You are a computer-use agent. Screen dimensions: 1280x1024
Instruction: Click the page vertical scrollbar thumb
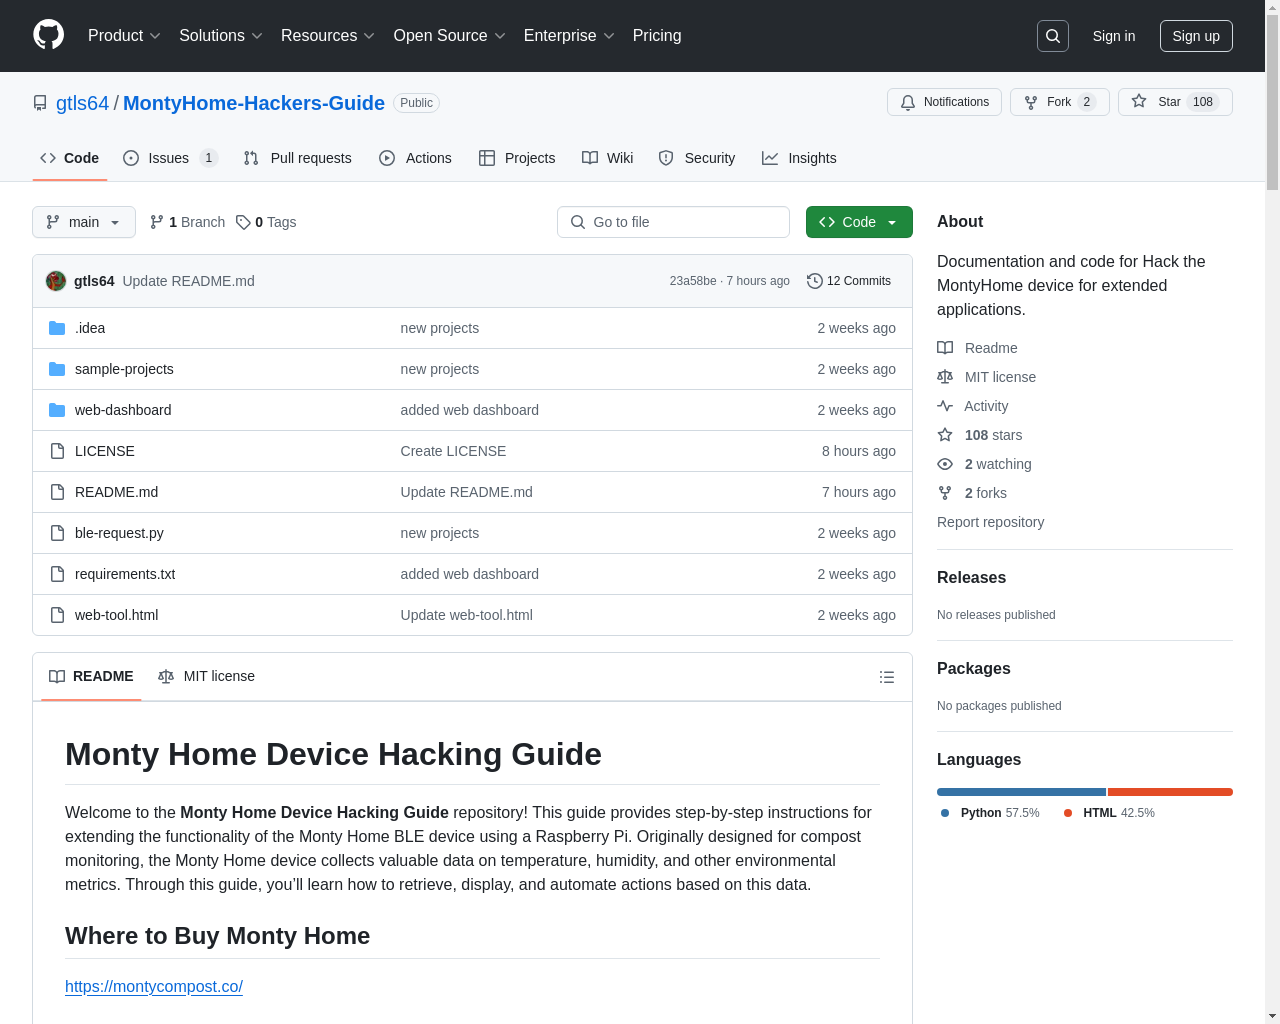(1272, 103)
